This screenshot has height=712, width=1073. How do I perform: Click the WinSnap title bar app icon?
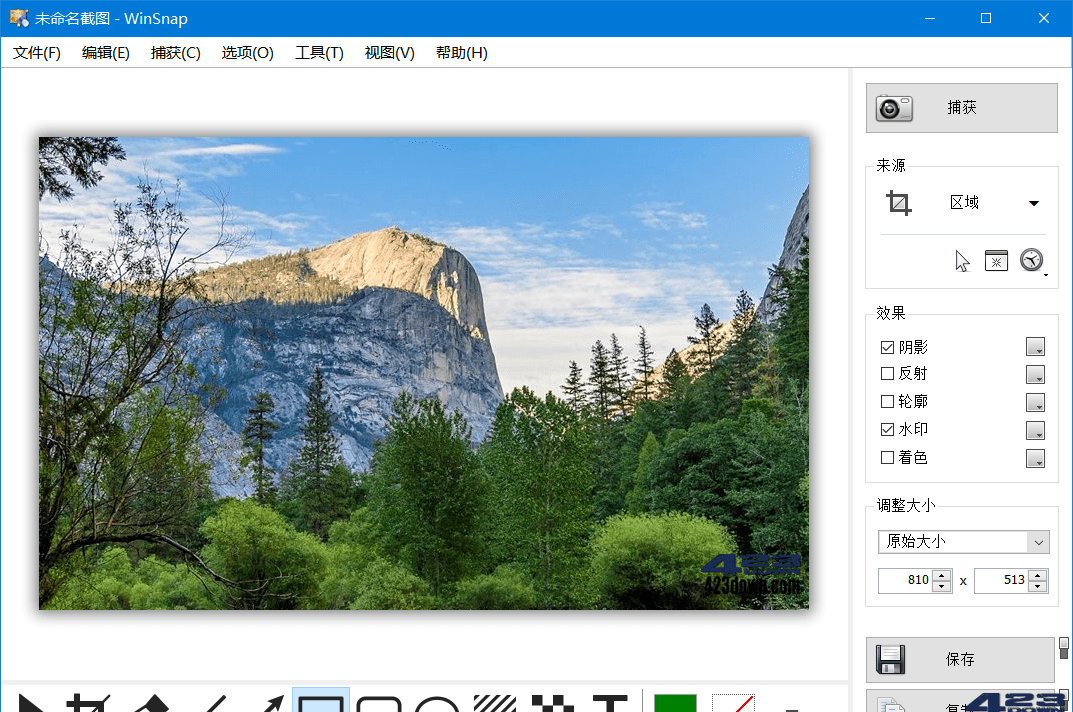tap(19, 18)
